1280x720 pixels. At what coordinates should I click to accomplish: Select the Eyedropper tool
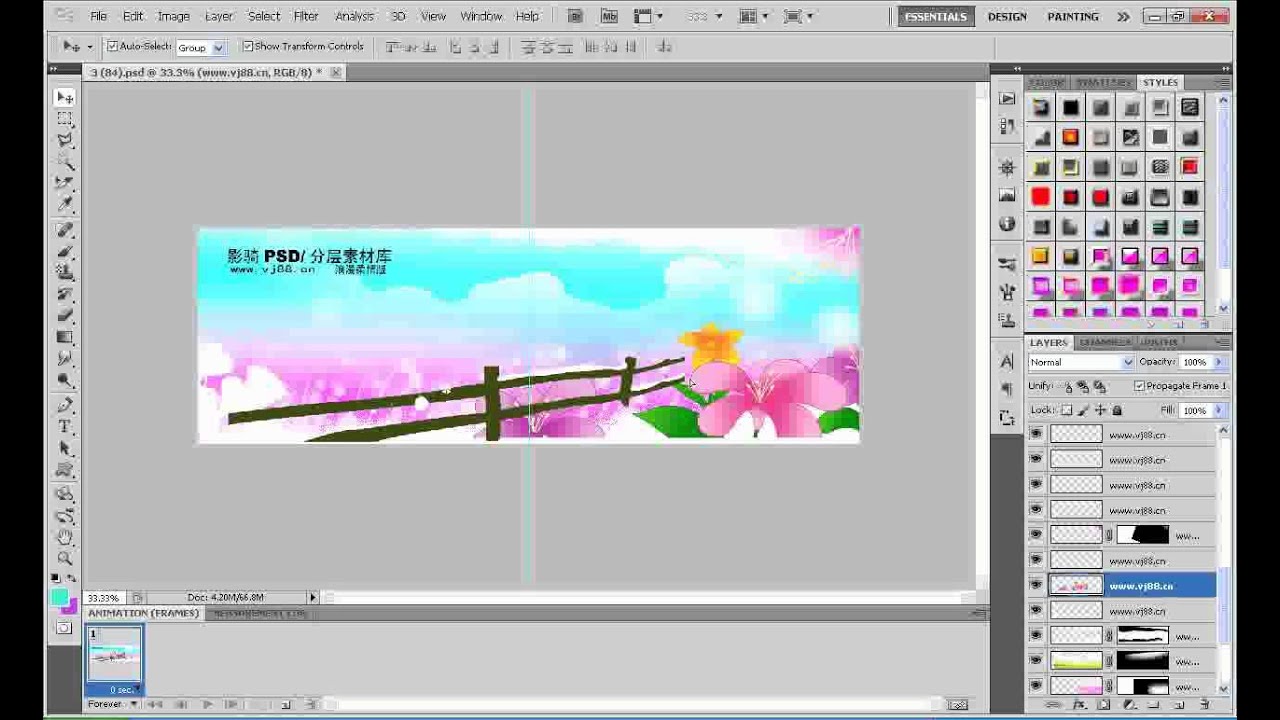click(x=64, y=204)
